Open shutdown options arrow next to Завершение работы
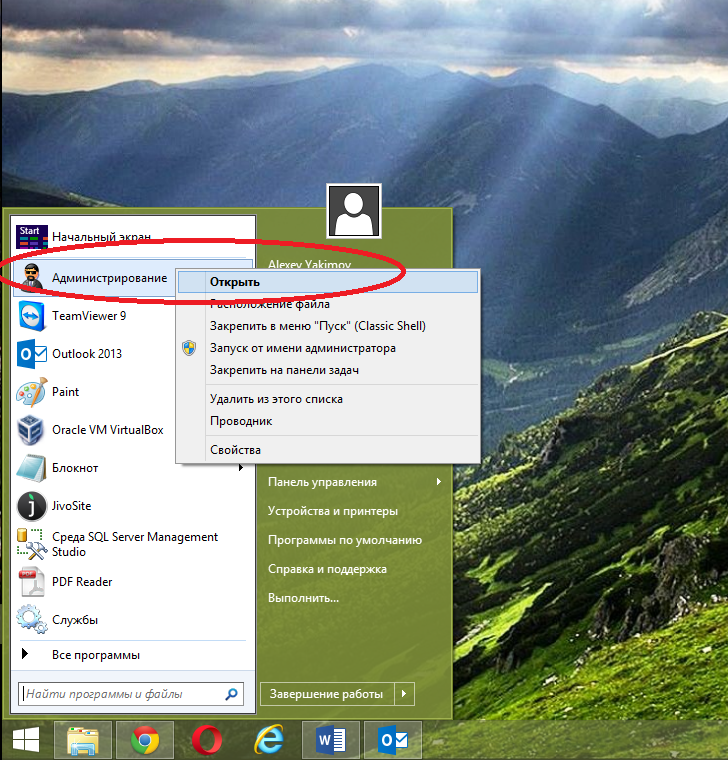Viewport: 728px width, 760px height. (404, 694)
